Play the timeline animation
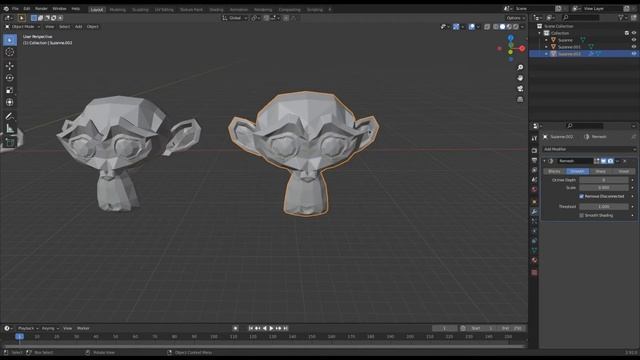This screenshot has height=360, width=640. point(271,329)
